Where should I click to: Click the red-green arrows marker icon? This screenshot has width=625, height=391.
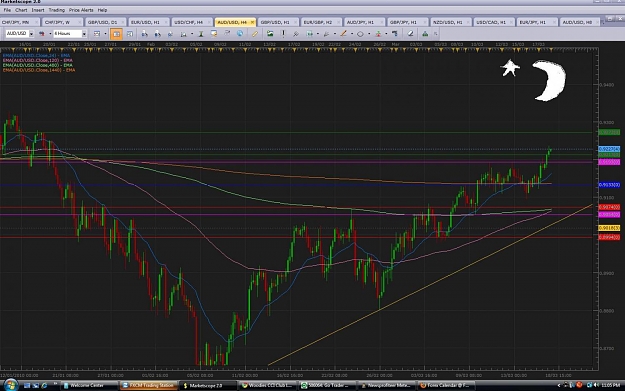[378, 34]
